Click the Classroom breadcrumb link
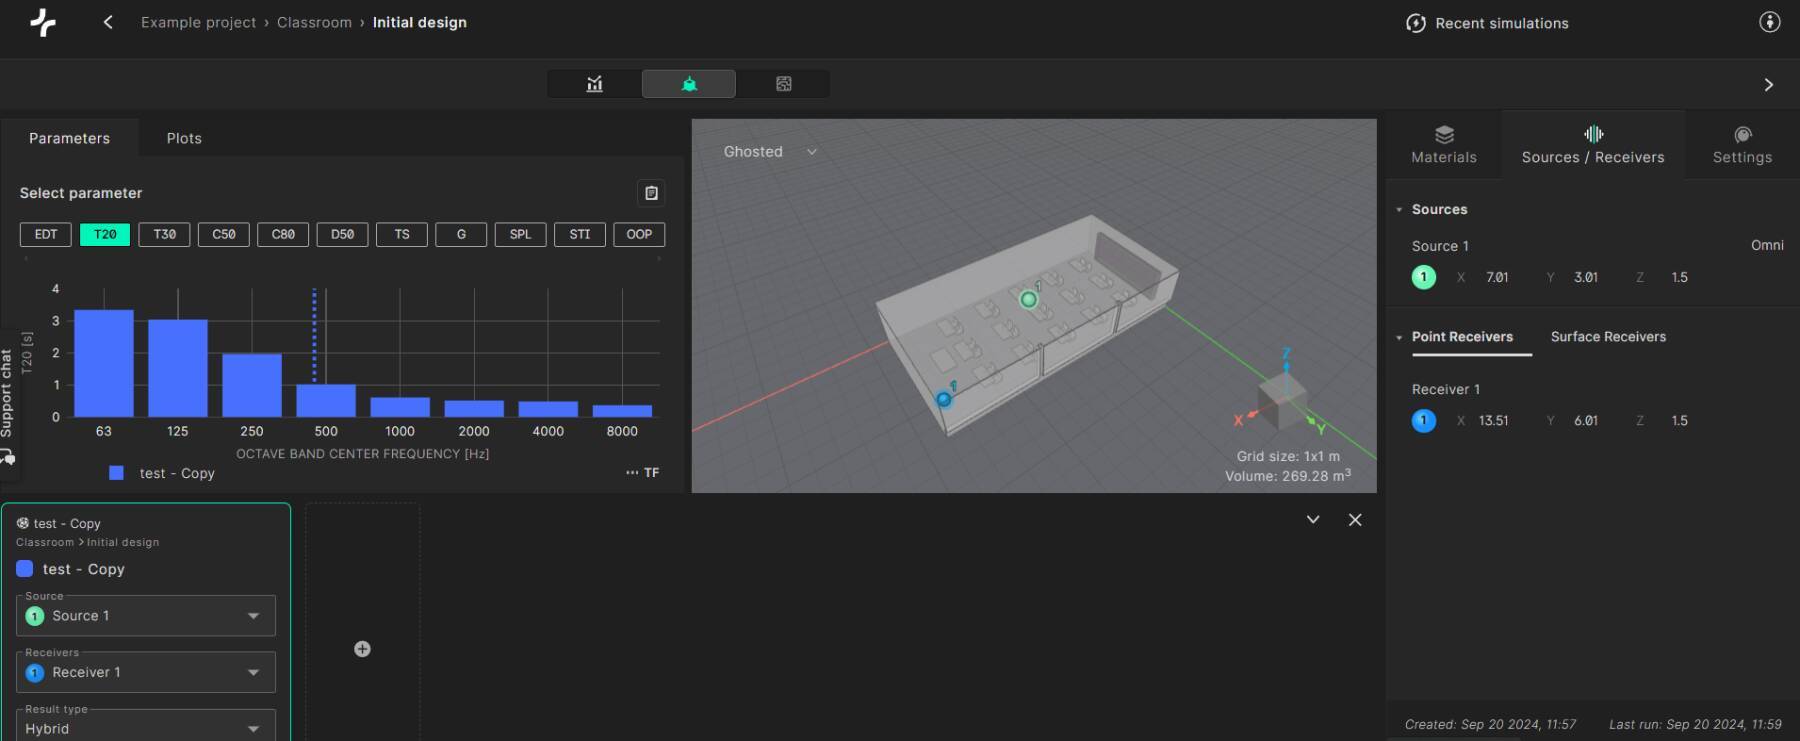 tap(314, 22)
